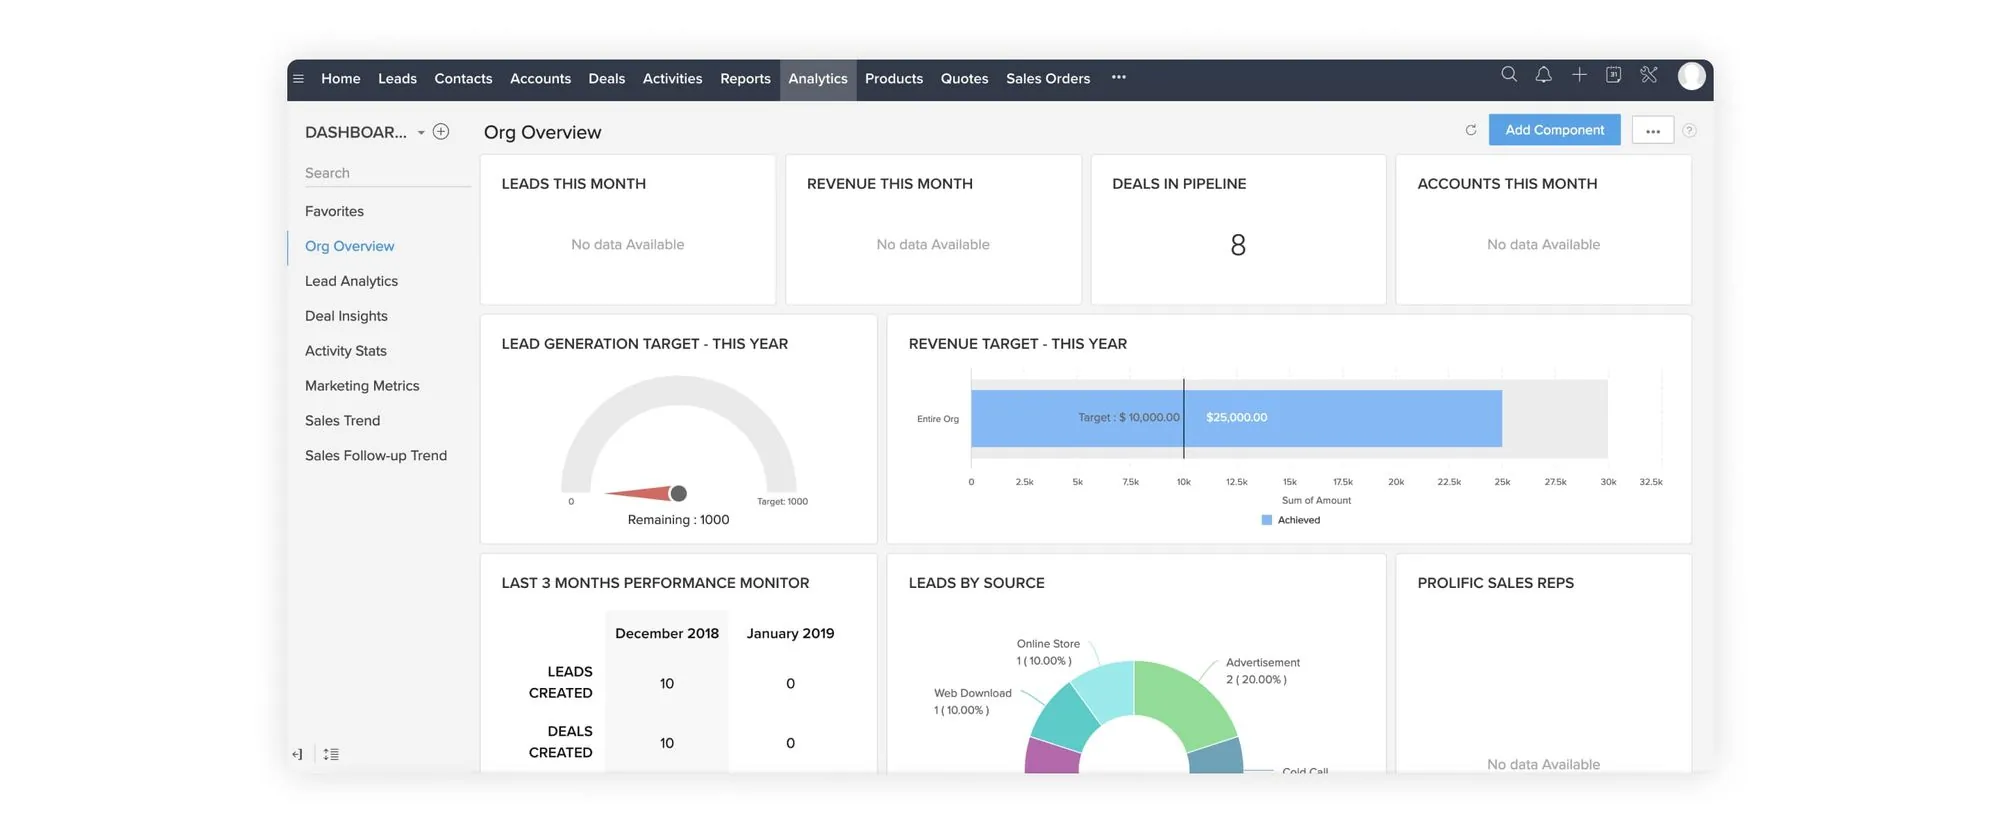Open the calendar icon in top bar
The width and height of the screenshot is (2000, 833).
click(x=1613, y=75)
